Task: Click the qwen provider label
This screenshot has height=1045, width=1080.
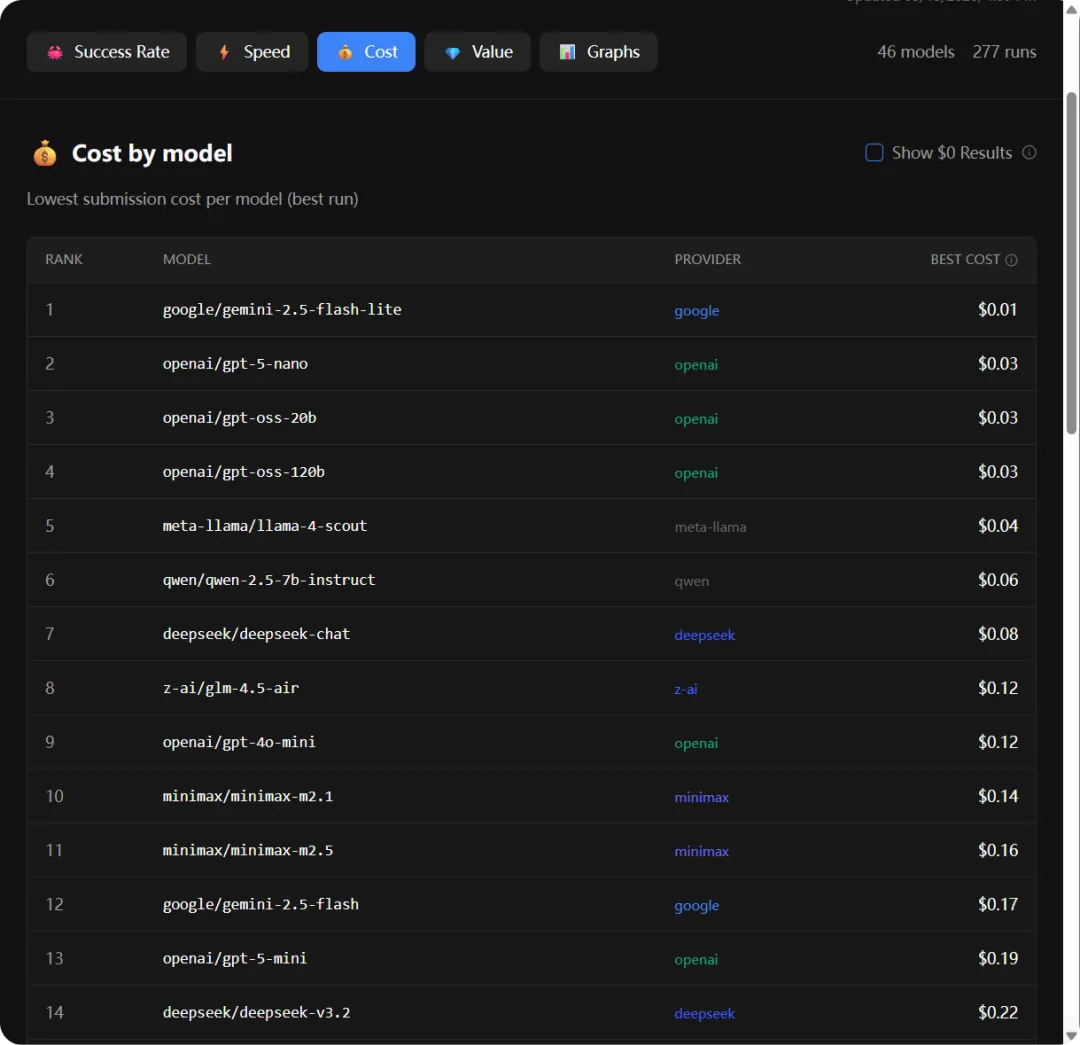Action: pyautogui.click(x=692, y=581)
